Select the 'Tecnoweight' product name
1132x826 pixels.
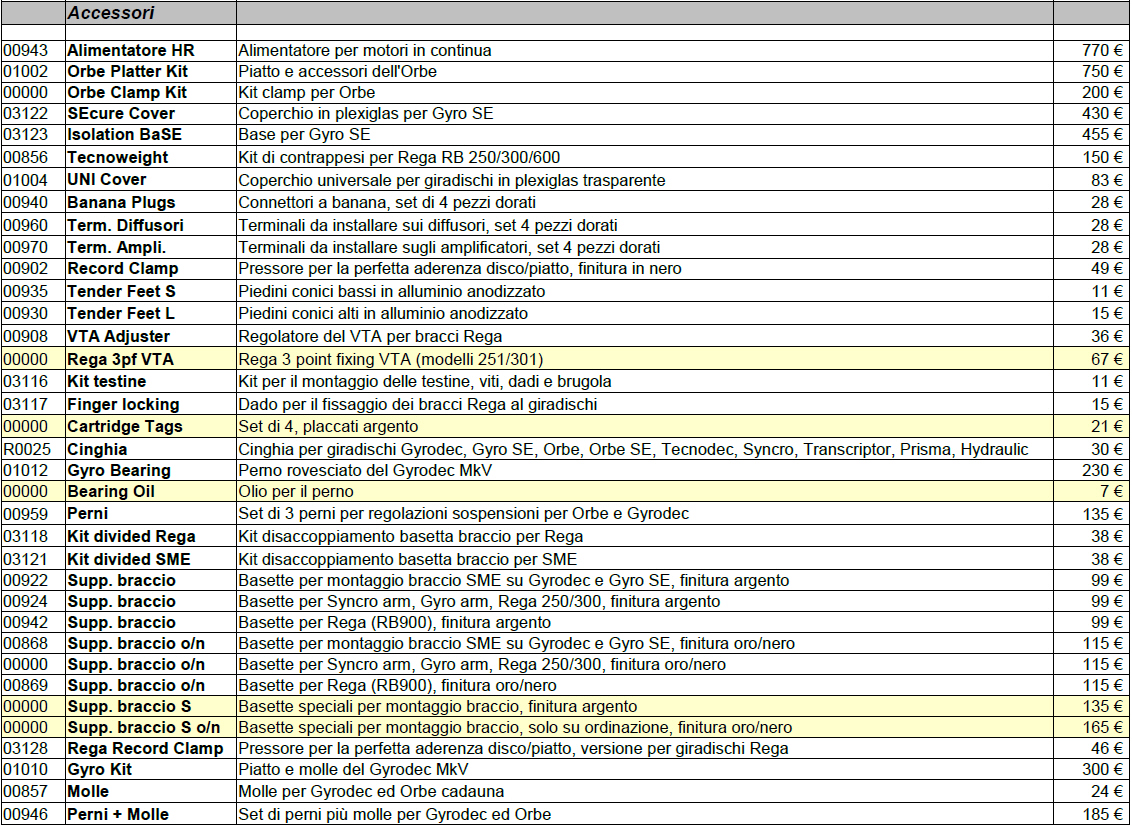118,157
